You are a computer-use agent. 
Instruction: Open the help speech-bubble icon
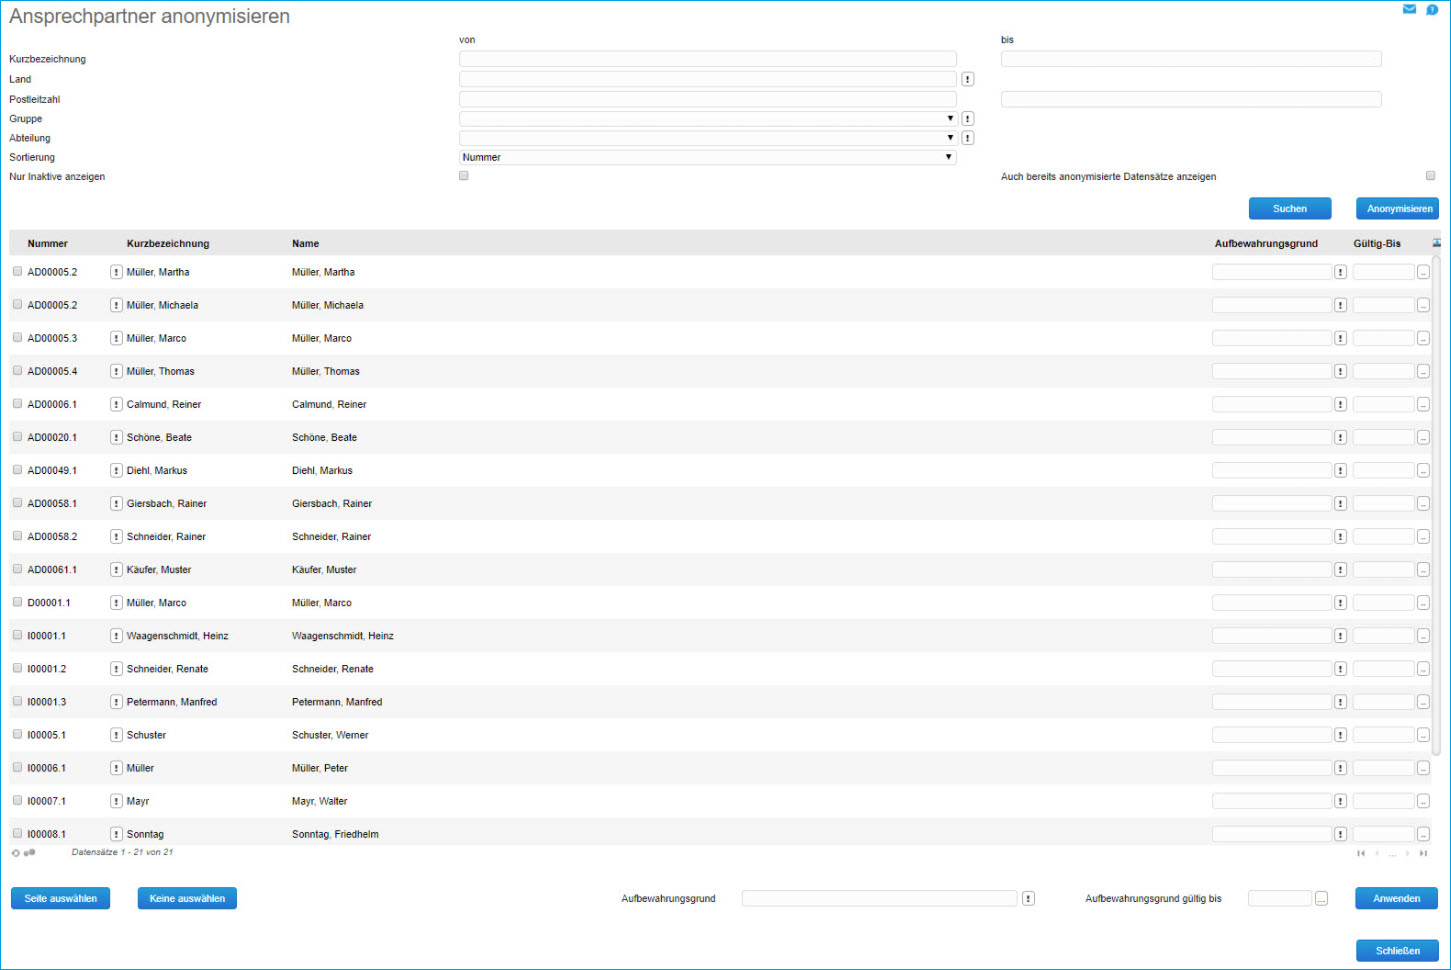pos(1432,9)
